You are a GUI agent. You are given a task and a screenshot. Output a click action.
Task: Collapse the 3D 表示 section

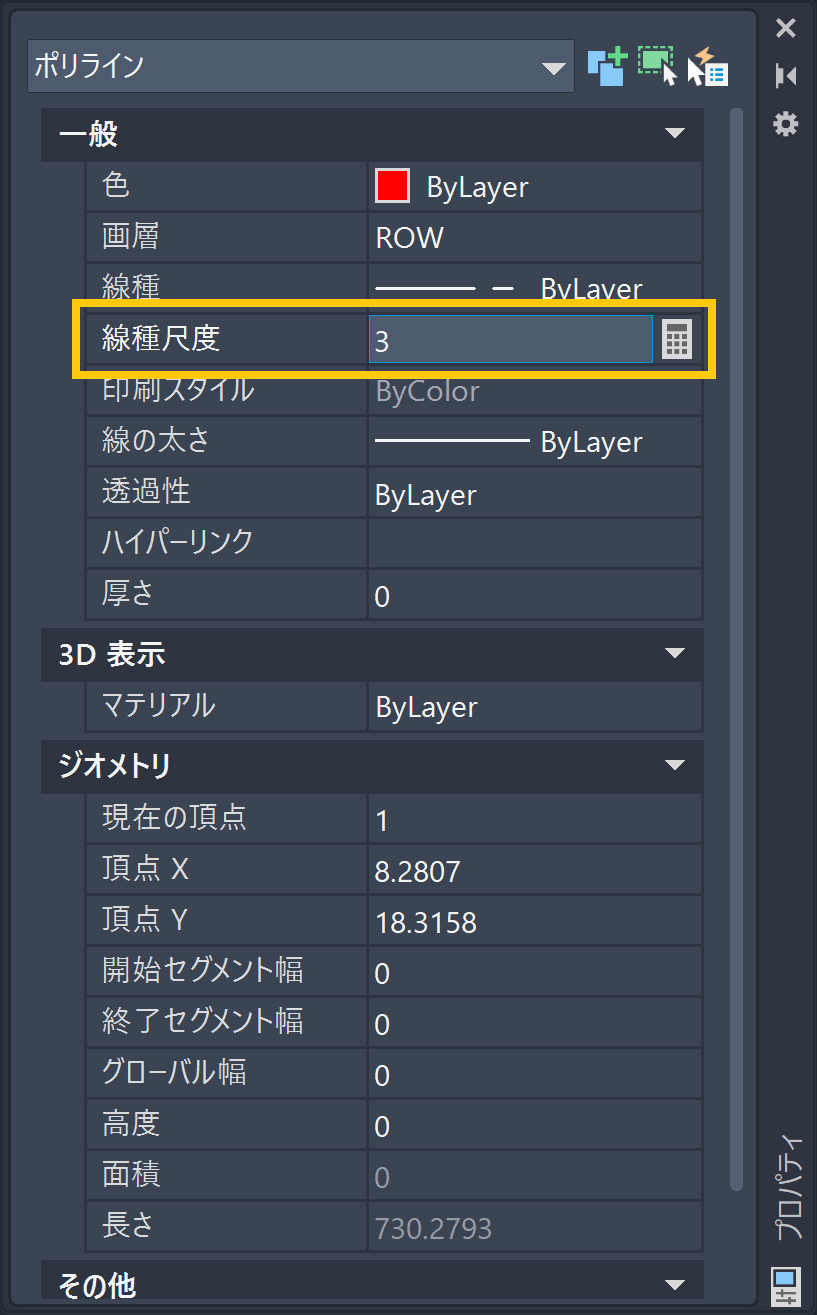[x=675, y=654]
